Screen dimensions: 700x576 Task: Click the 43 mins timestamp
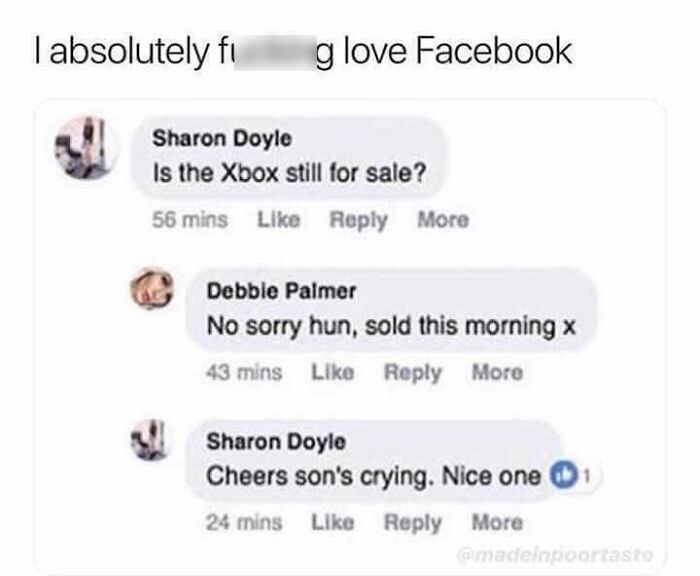(x=244, y=372)
